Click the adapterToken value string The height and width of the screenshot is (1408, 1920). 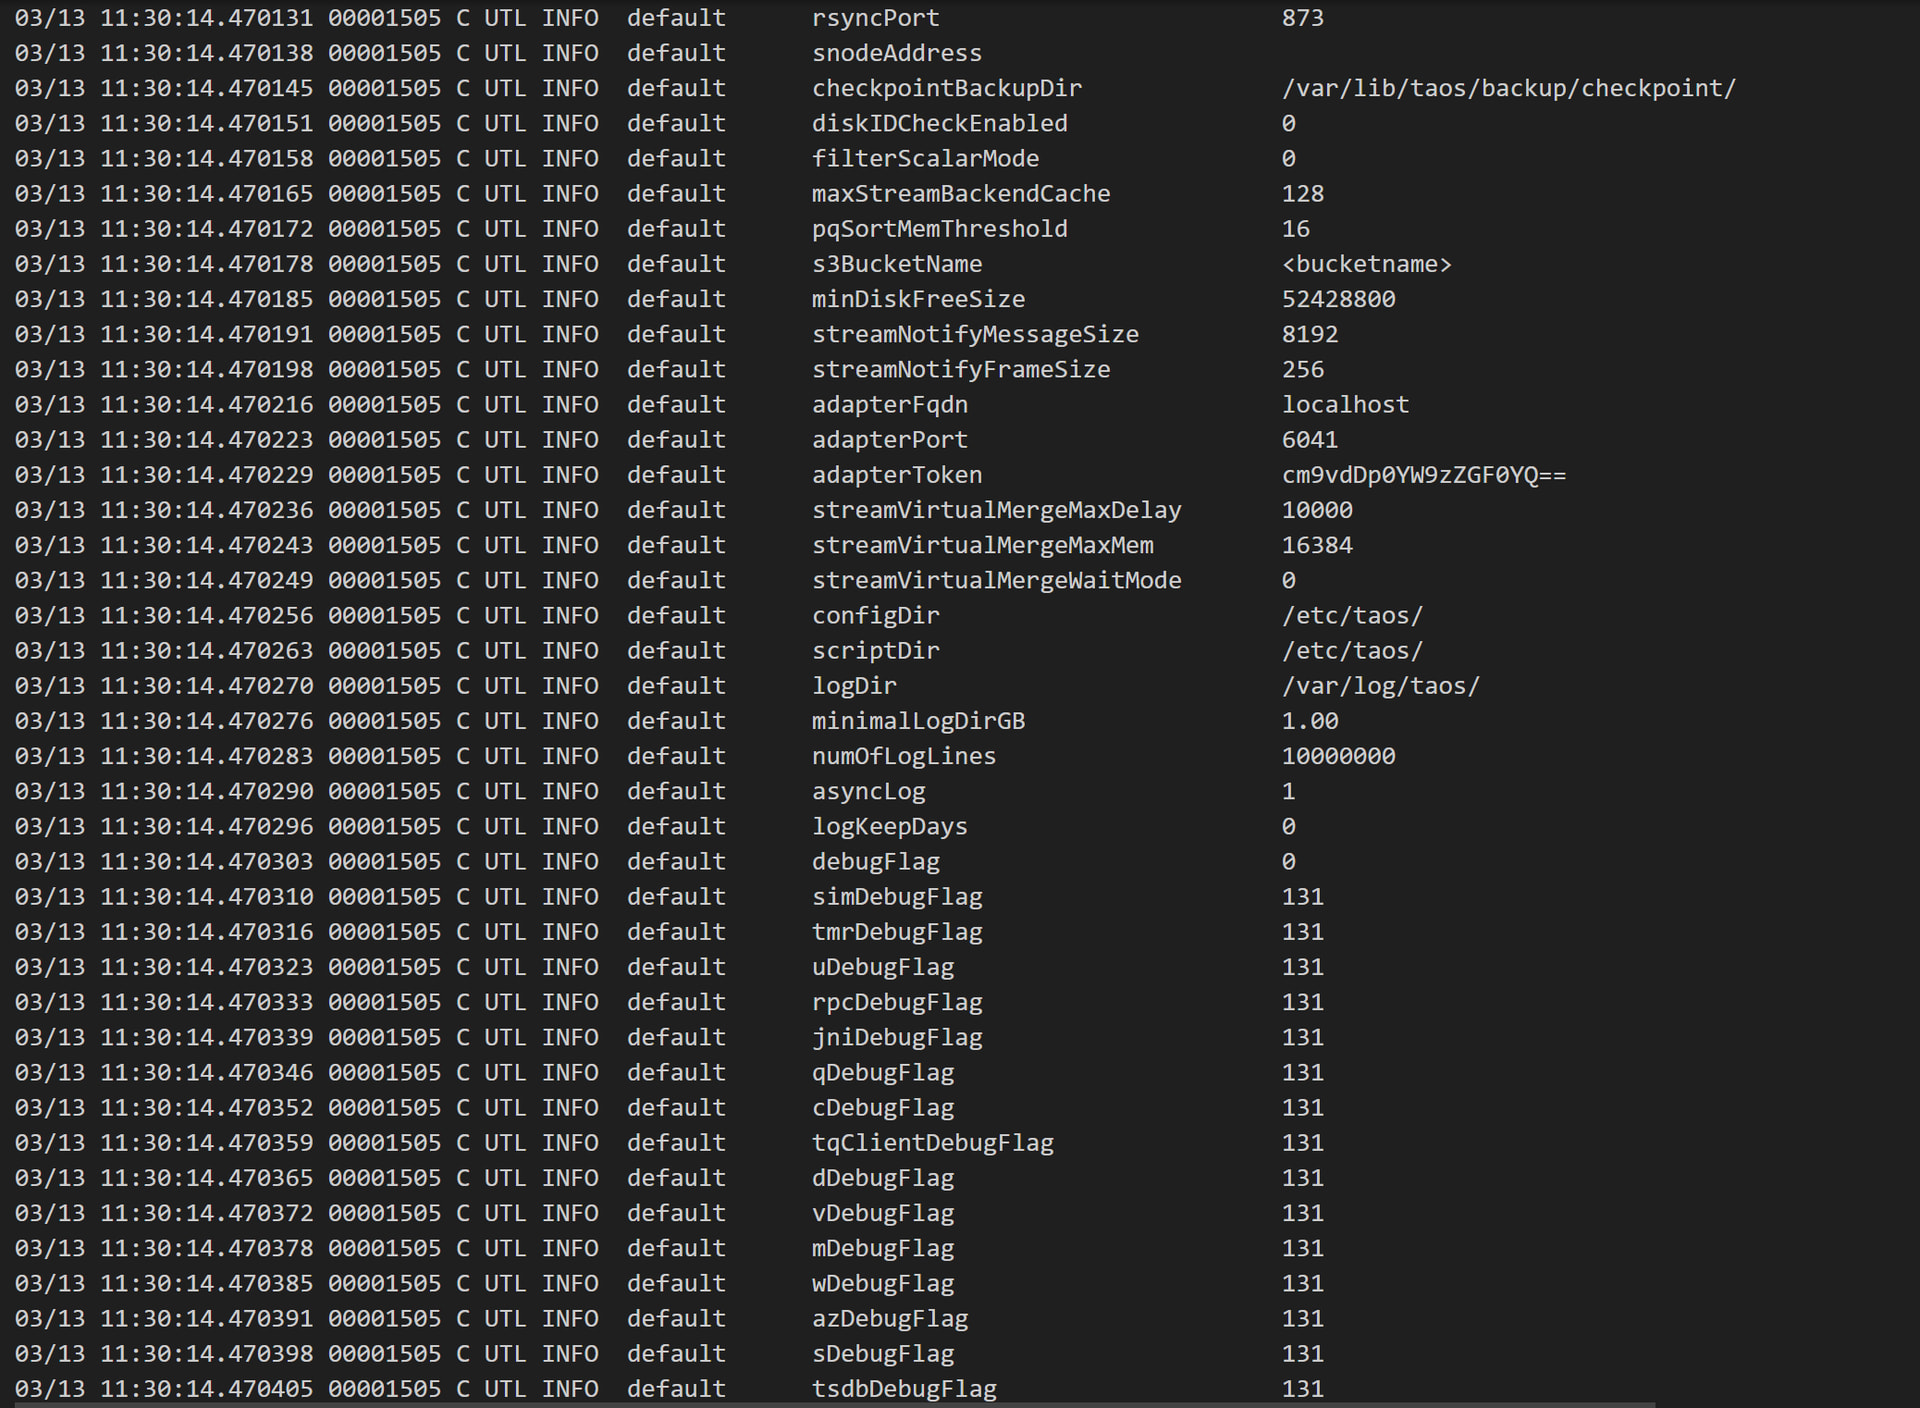[x=1423, y=475]
